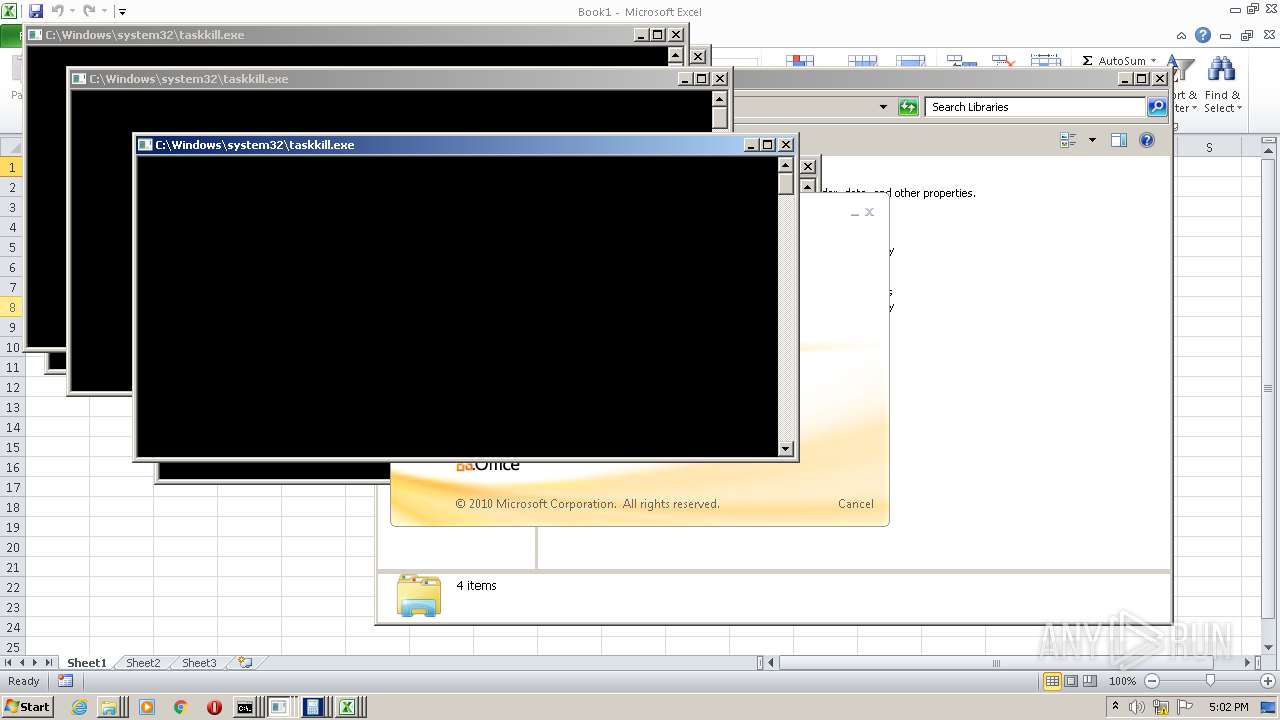
Task: Click the 100% zoom level text
Action: pos(1122,681)
